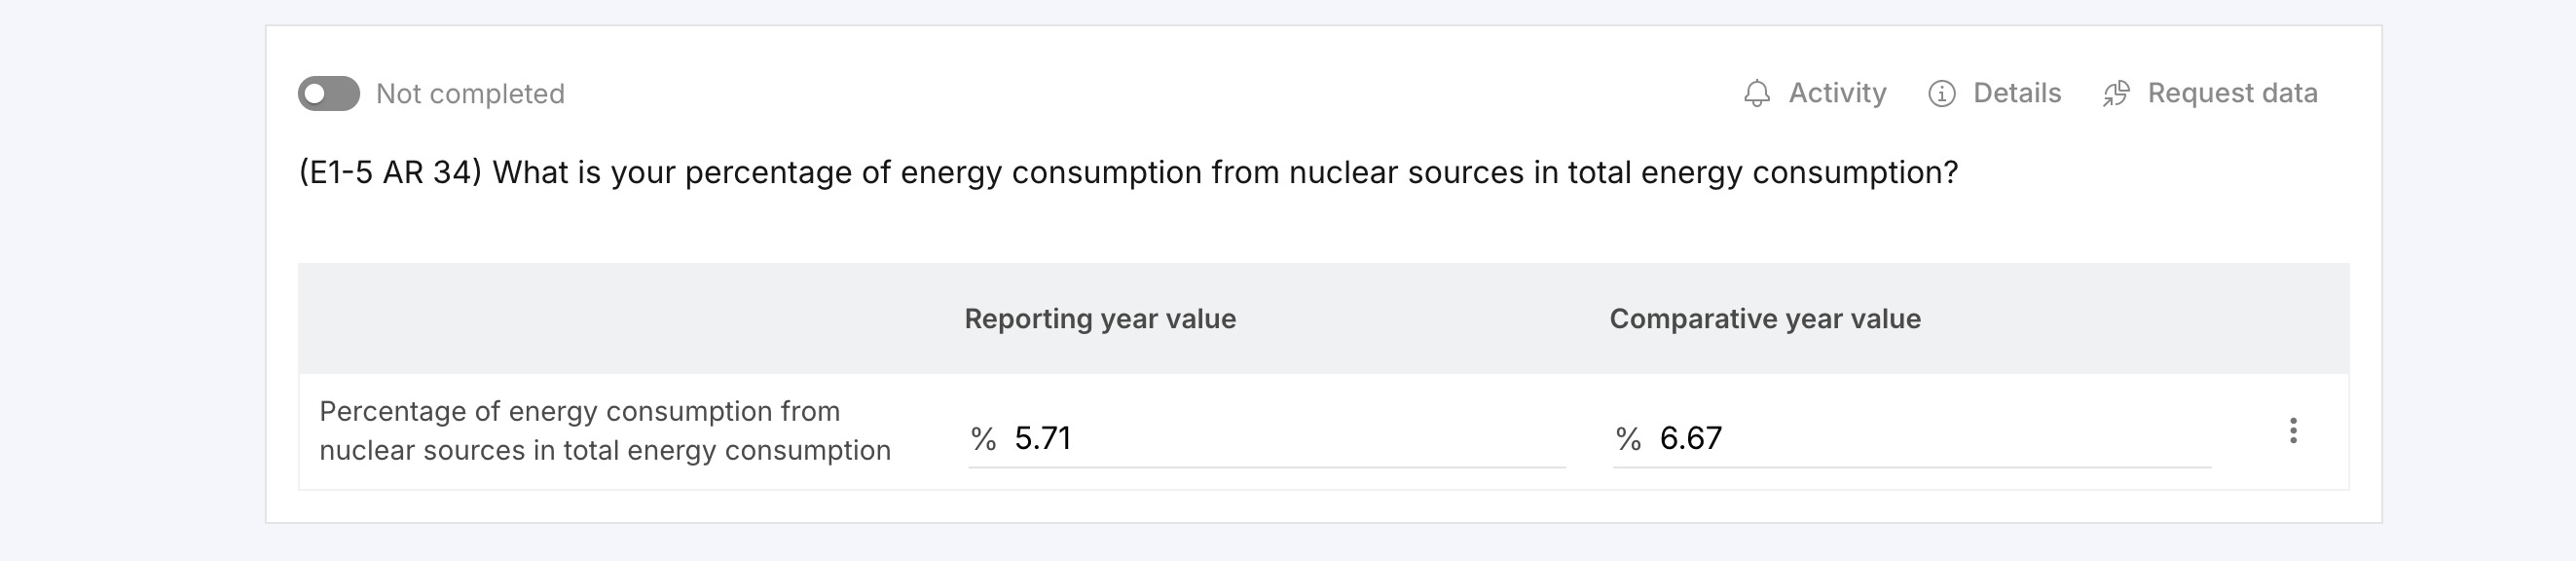2576x561 pixels.
Task: Click the Activity bell icon
Action: point(1756,94)
